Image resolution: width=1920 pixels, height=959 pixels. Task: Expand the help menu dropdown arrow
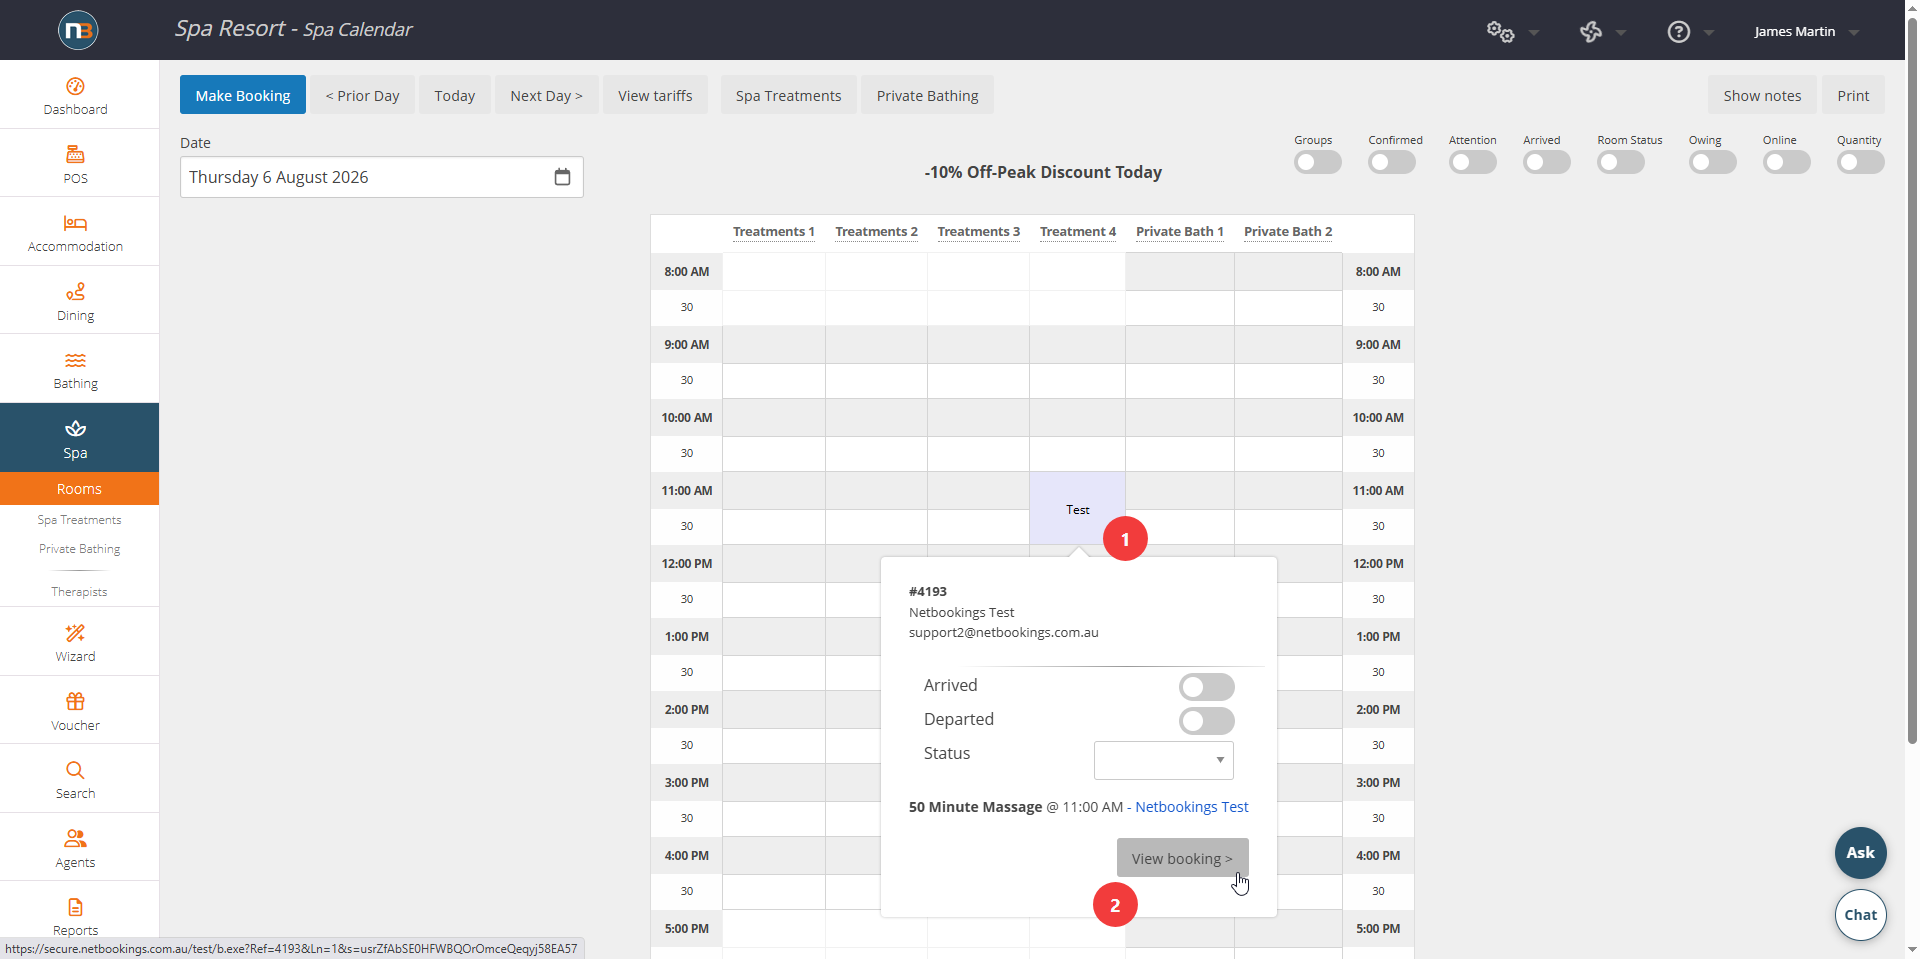point(1709,33)
